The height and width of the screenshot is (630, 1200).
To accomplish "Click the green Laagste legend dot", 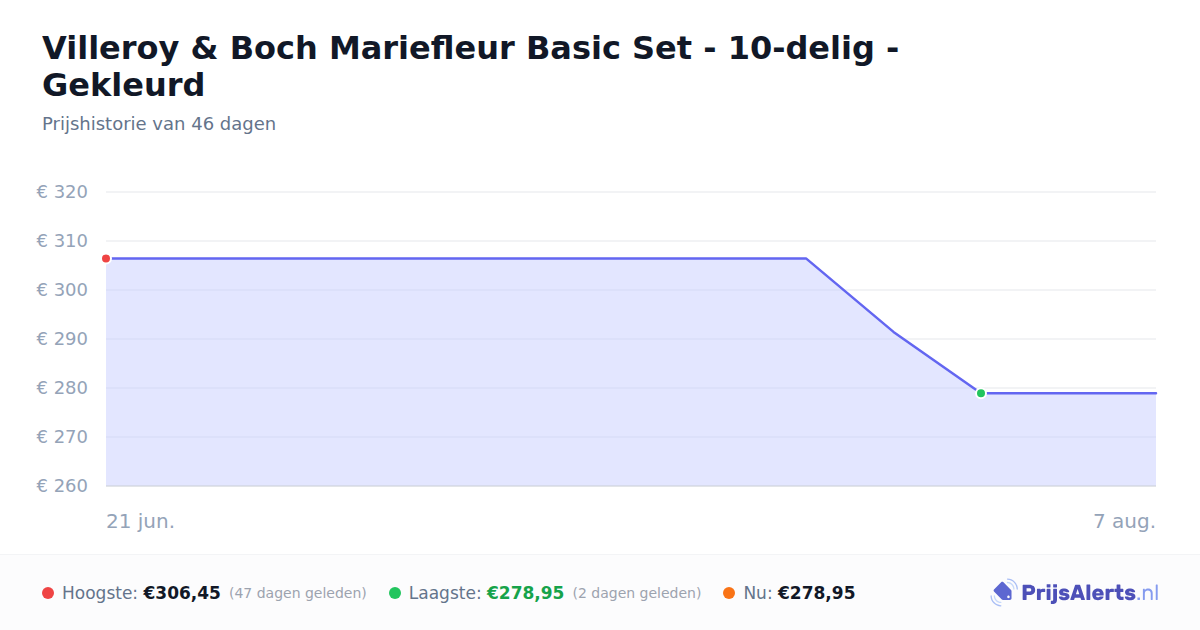I will pos(395,593).
